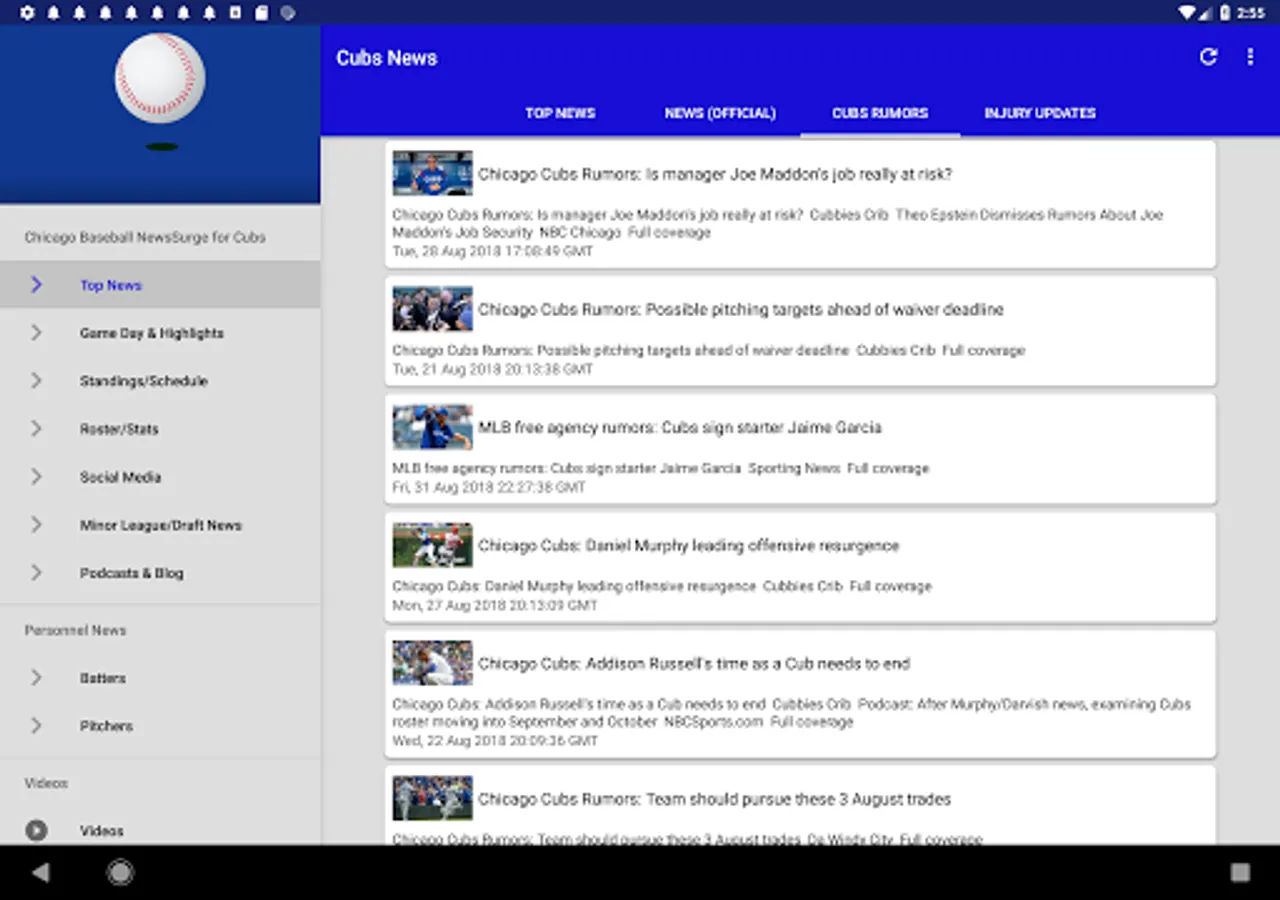This screenshot has height=900, width=1280.
Task: Open pitching targets ahead of waiver deadline article
Action: point(800,331)
